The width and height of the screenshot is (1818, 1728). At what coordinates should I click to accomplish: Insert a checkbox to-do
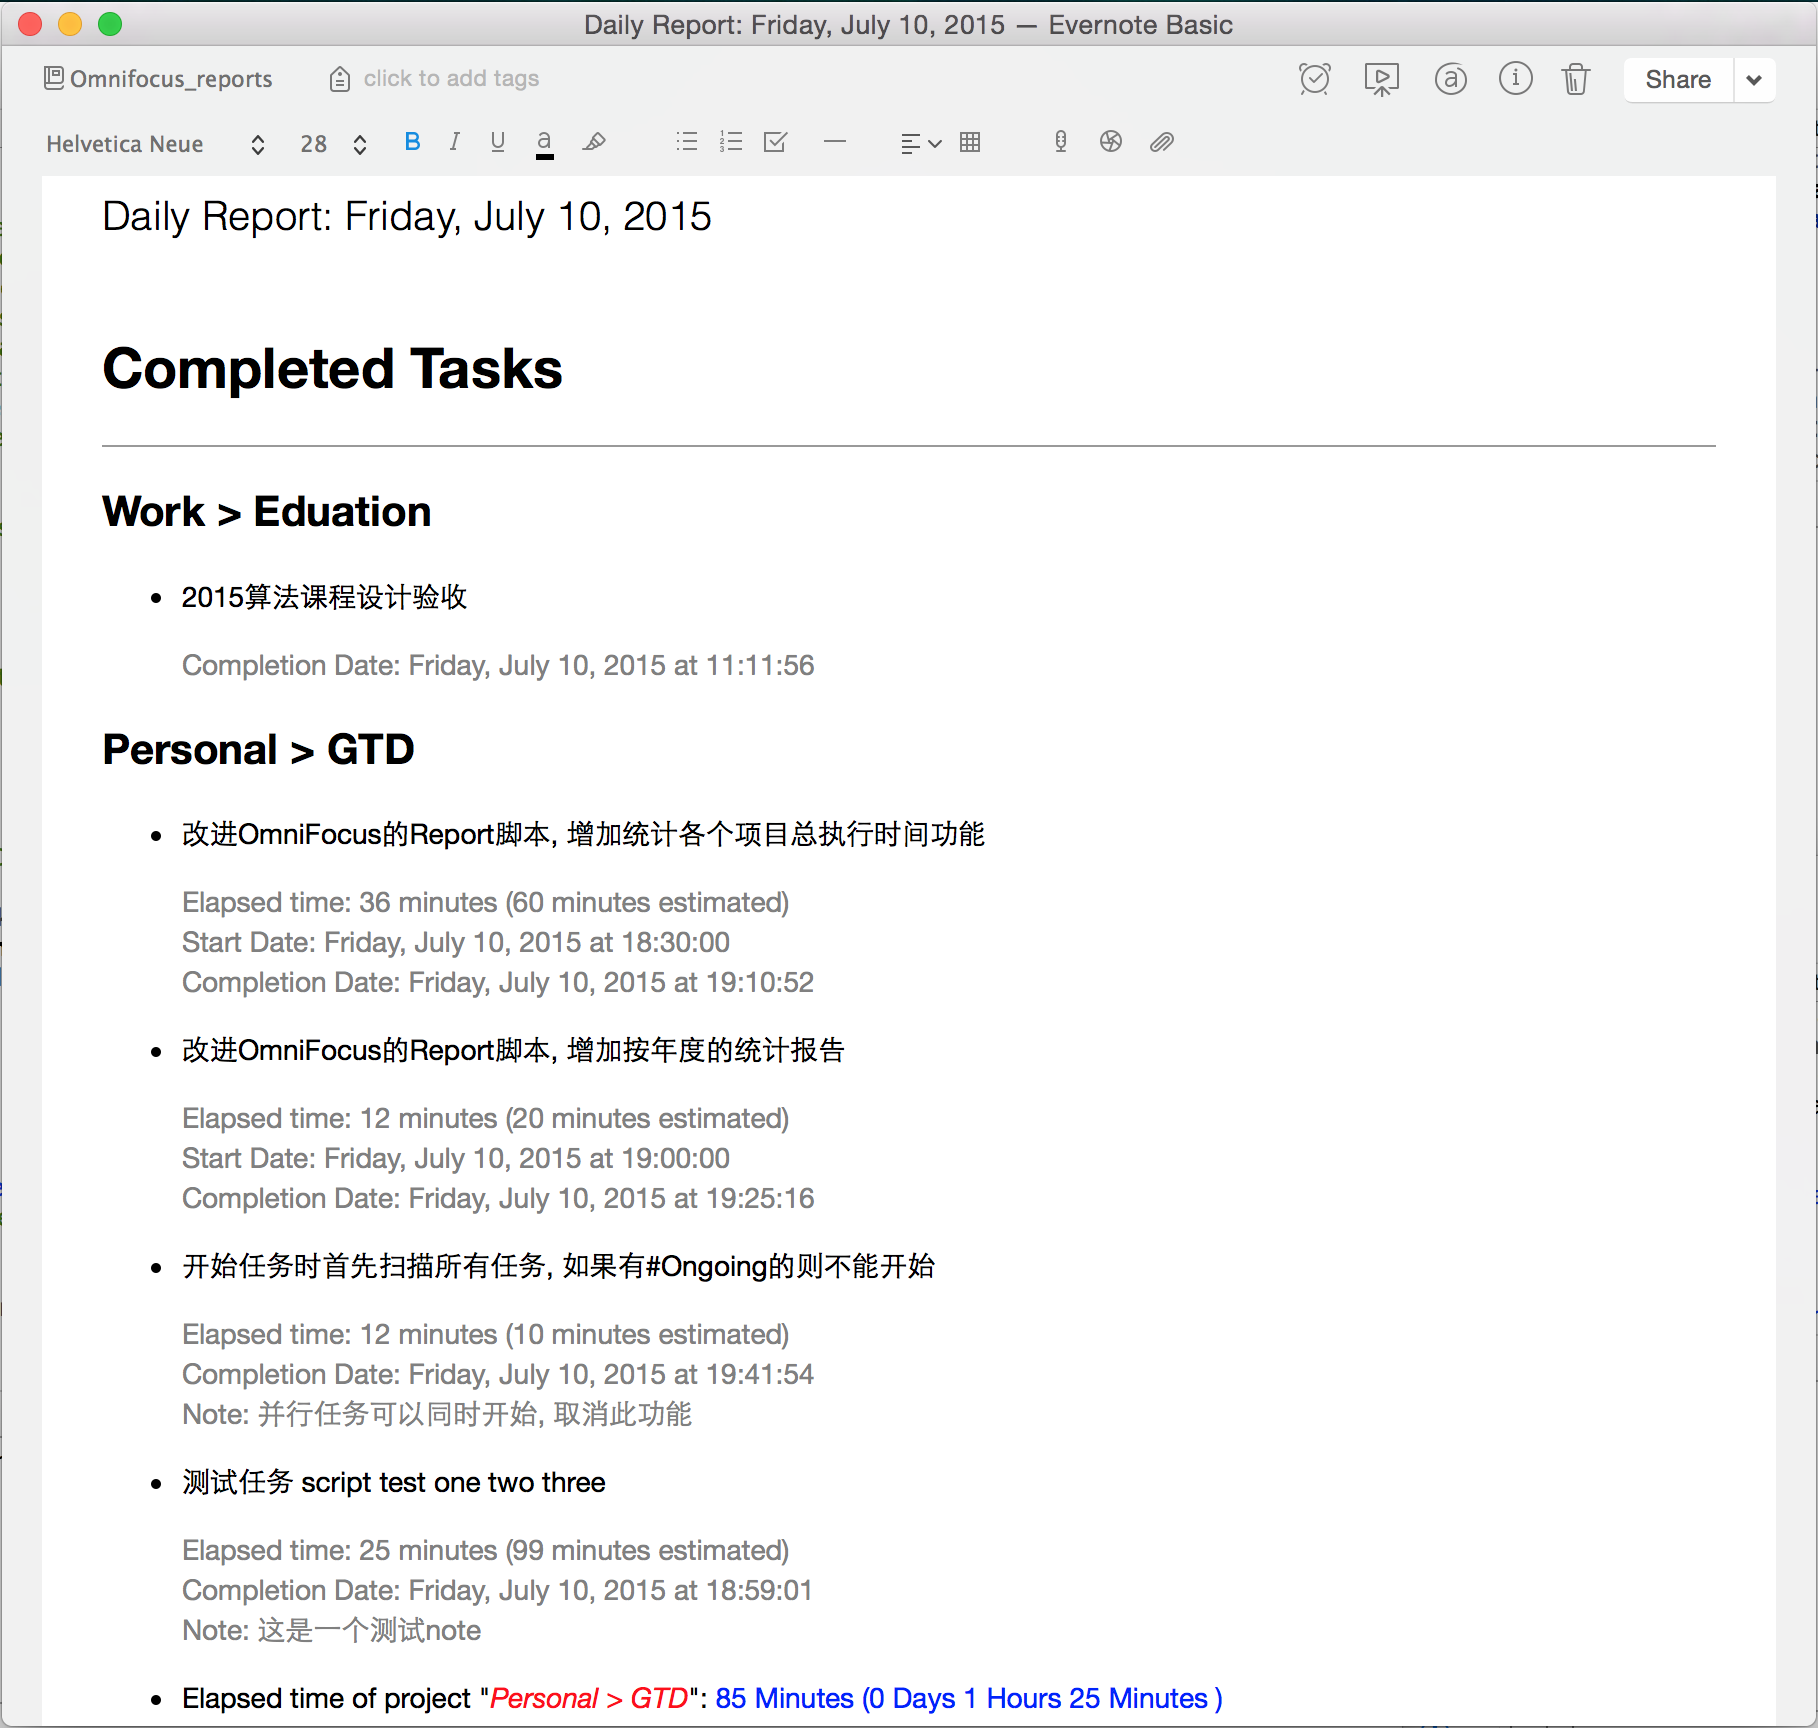776,142
